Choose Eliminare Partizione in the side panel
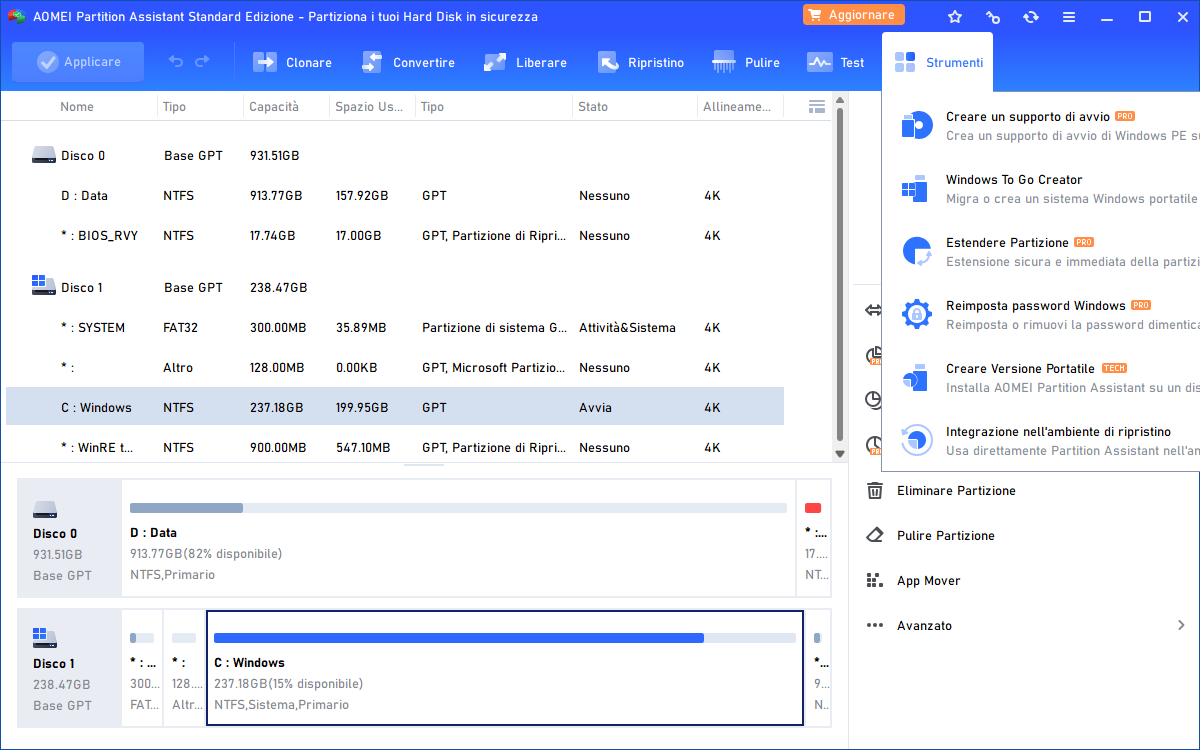This screenshot has height=750, width=1200. coord(941,491)
